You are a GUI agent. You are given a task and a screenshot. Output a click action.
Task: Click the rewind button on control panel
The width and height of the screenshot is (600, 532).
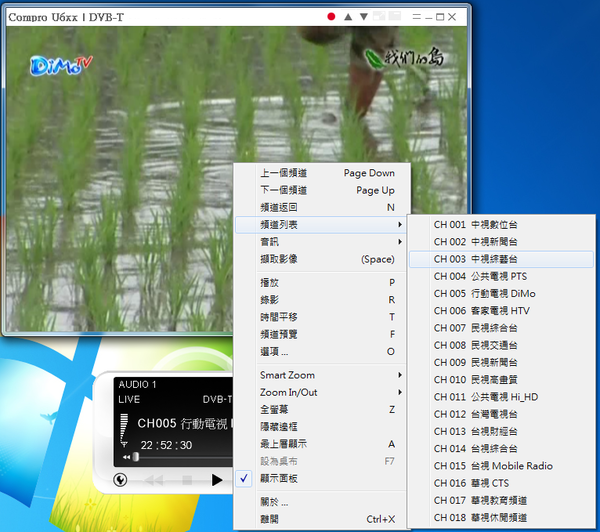[154, 480]
